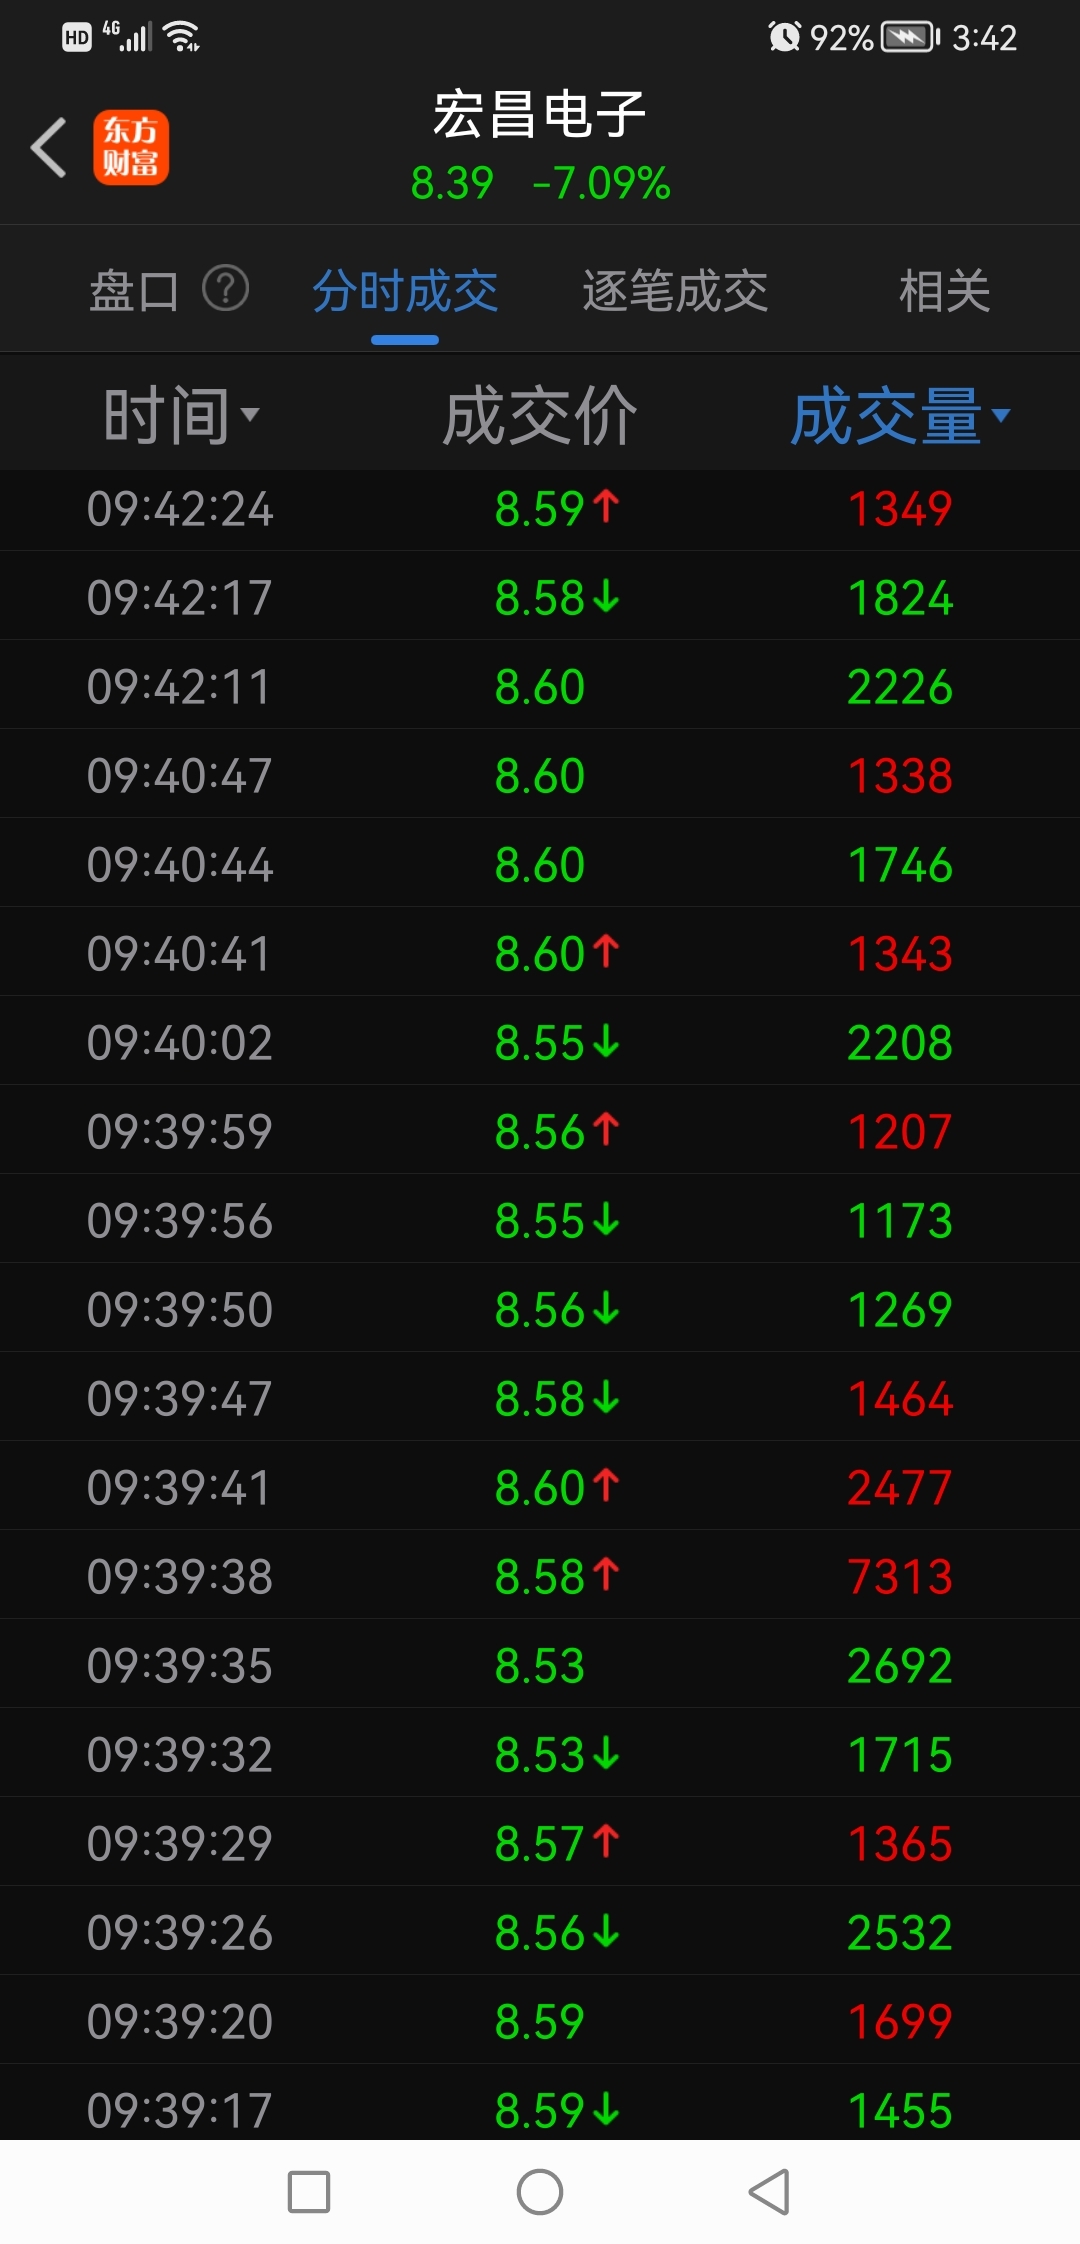Tap volume 1207 at 09:39:59

click(x=900, y=1132)
